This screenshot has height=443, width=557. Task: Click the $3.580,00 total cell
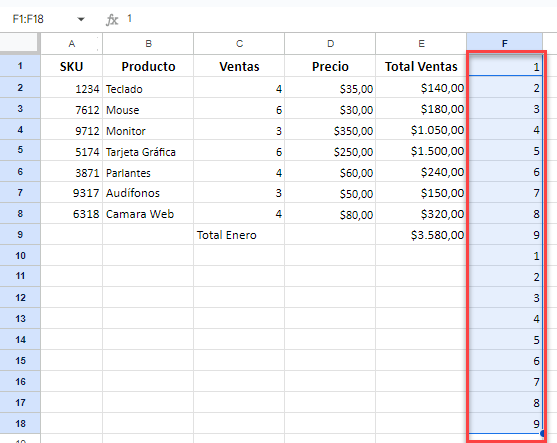[421, 234]
